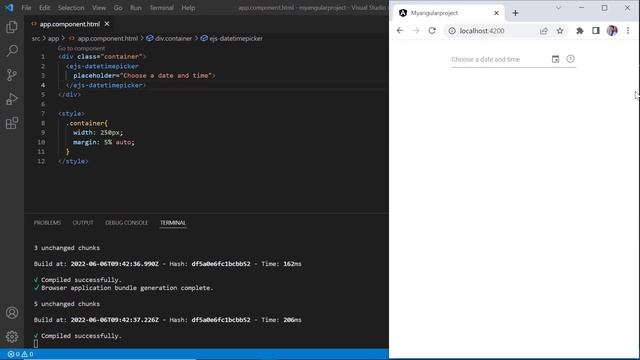
Task: Select the Myangularproject browser tab
Action: pyautogui.click(x=448, y=13)
